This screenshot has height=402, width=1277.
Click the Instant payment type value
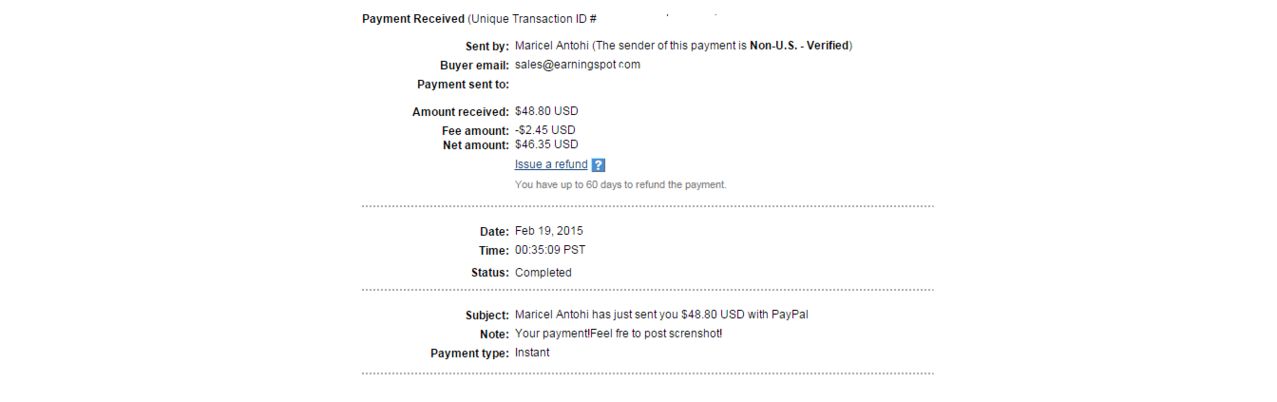coord(532,352)
